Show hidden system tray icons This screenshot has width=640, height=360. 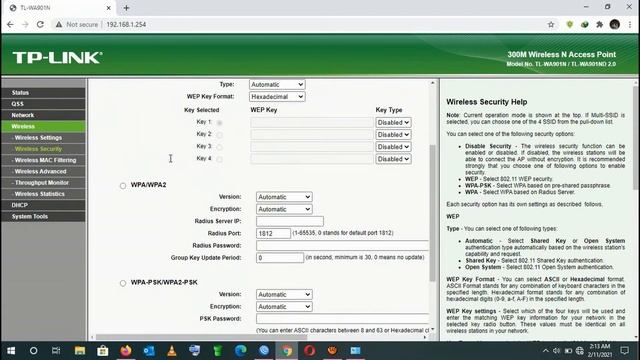tap(546, 351)
